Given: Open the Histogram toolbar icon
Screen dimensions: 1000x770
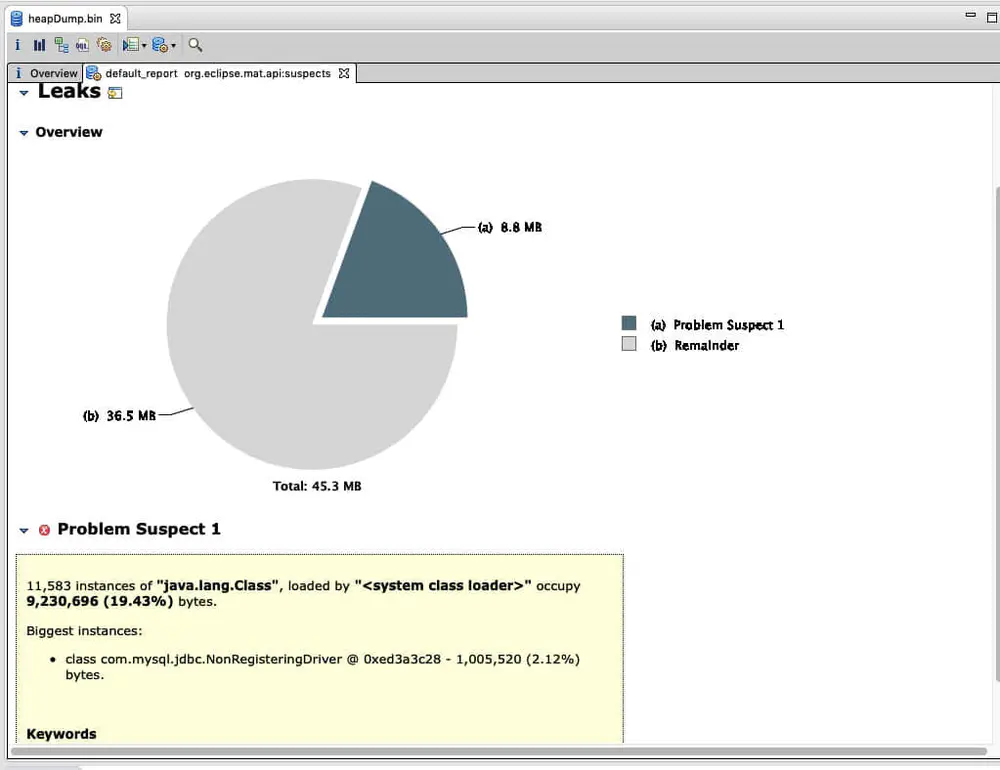Looking at the screenshot, I should (40, 45).
